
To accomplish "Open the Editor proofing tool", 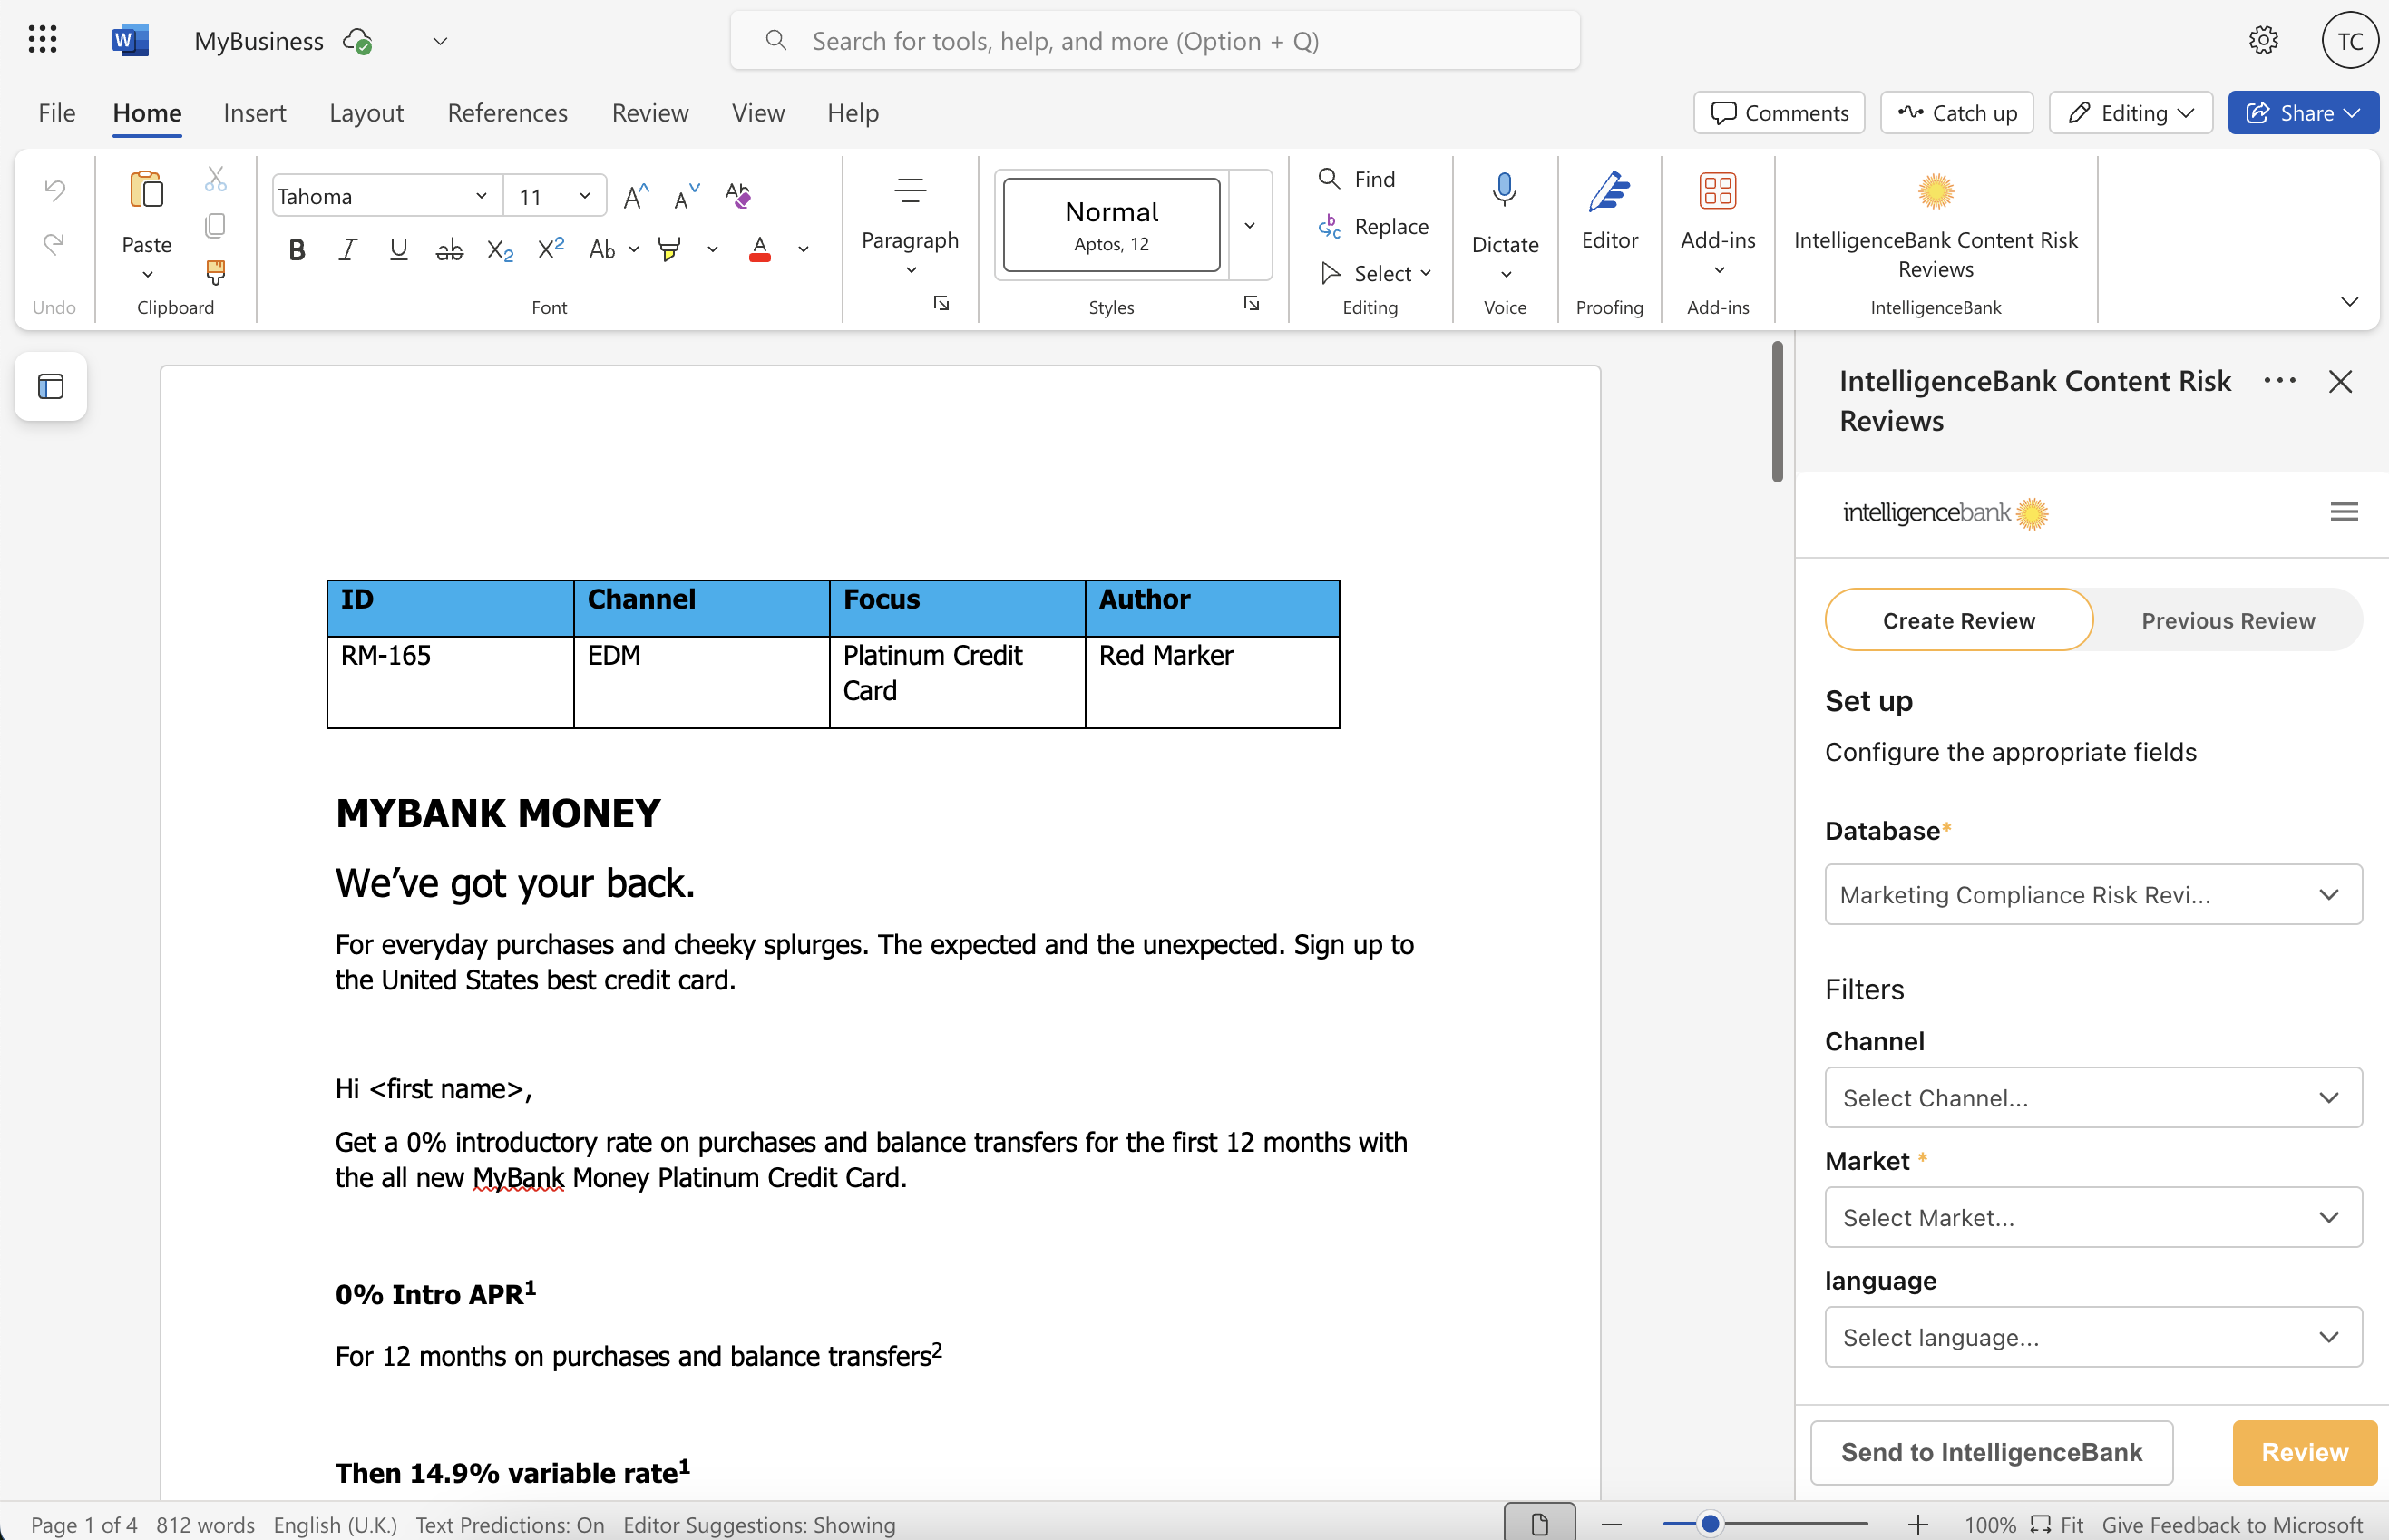I will tap(1609, 210).
